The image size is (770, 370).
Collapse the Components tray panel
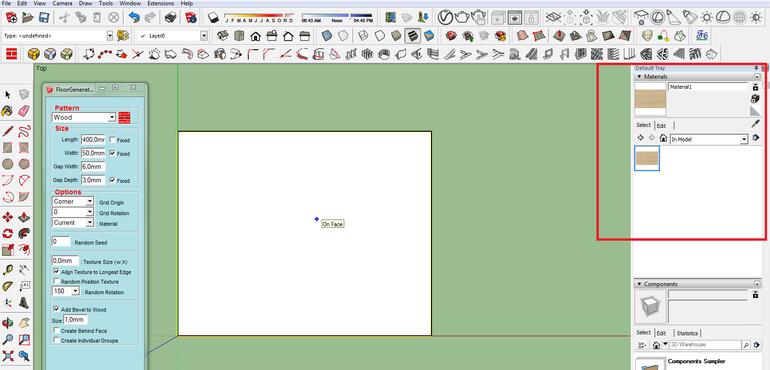point(639,284)
